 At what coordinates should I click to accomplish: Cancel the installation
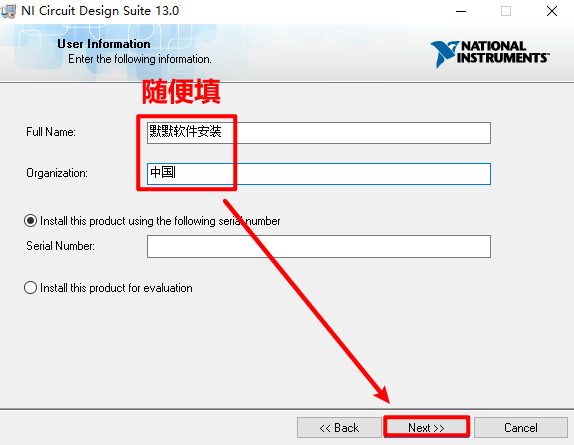click(x=521, y=427)
